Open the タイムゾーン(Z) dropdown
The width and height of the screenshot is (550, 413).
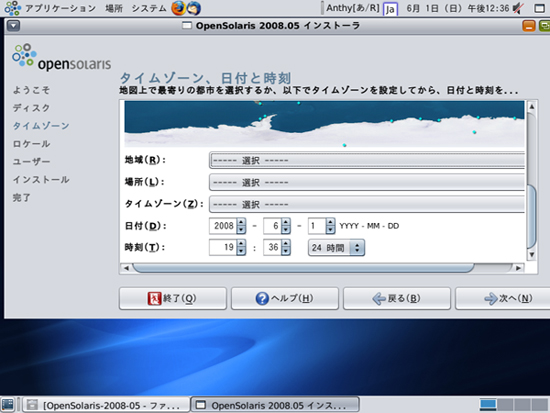(367, 204)
